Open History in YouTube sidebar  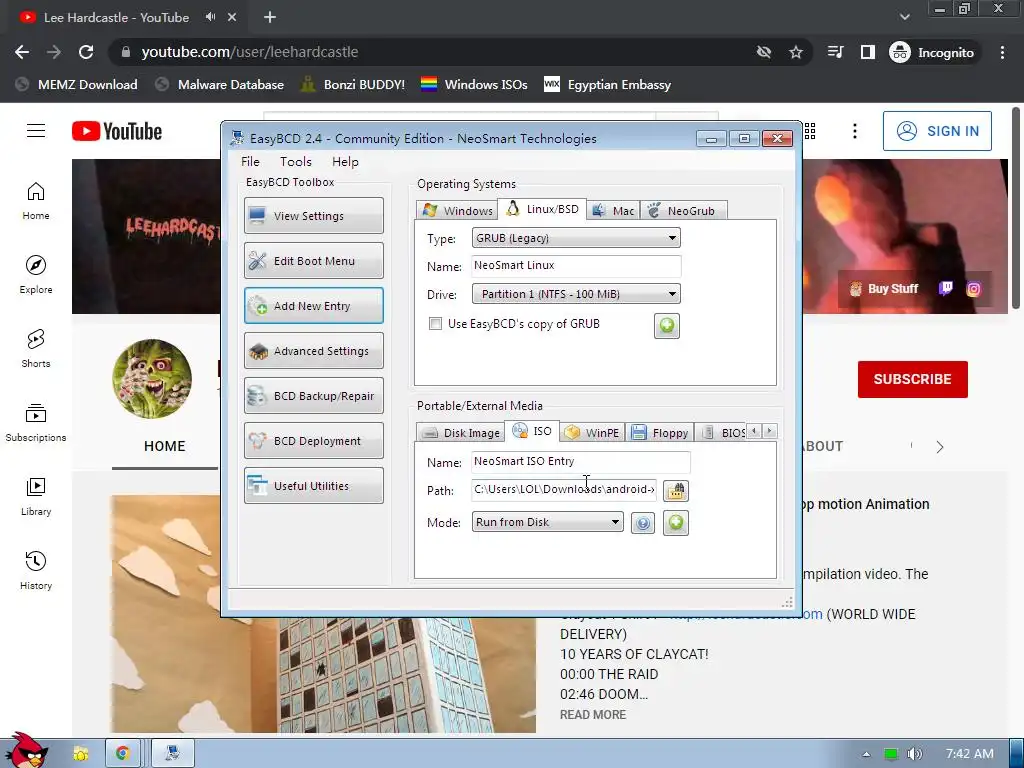36,571
